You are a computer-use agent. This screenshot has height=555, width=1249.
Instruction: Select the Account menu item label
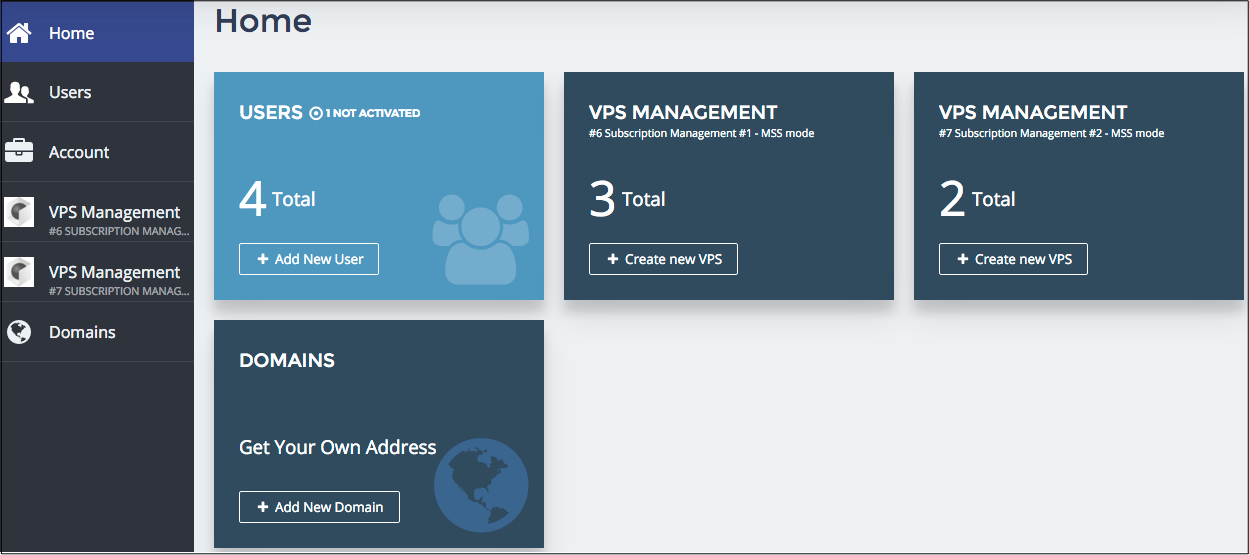click(79, 152)
